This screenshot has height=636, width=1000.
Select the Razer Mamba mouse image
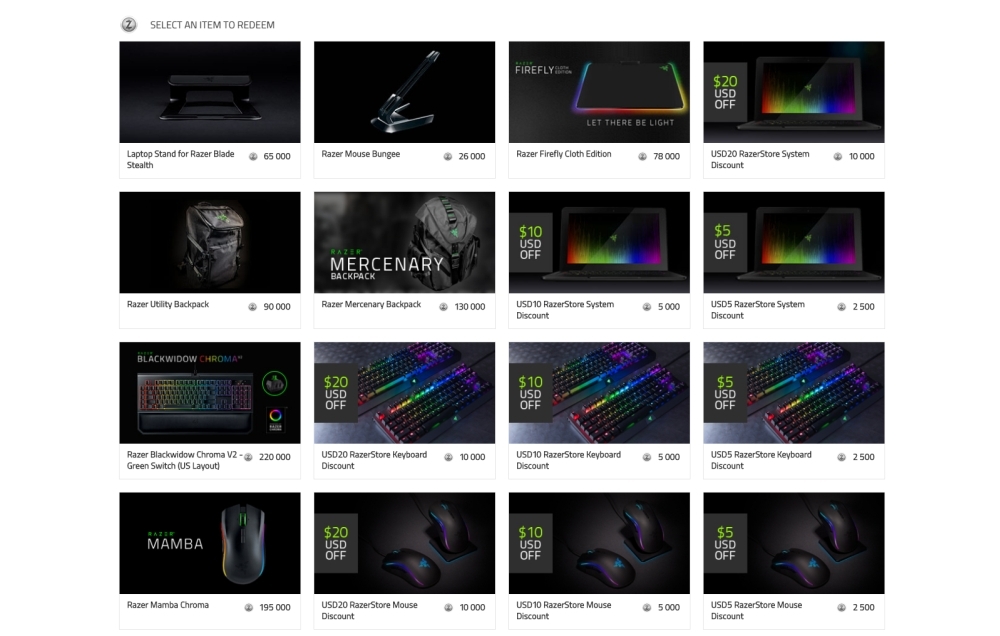[210, 543]
